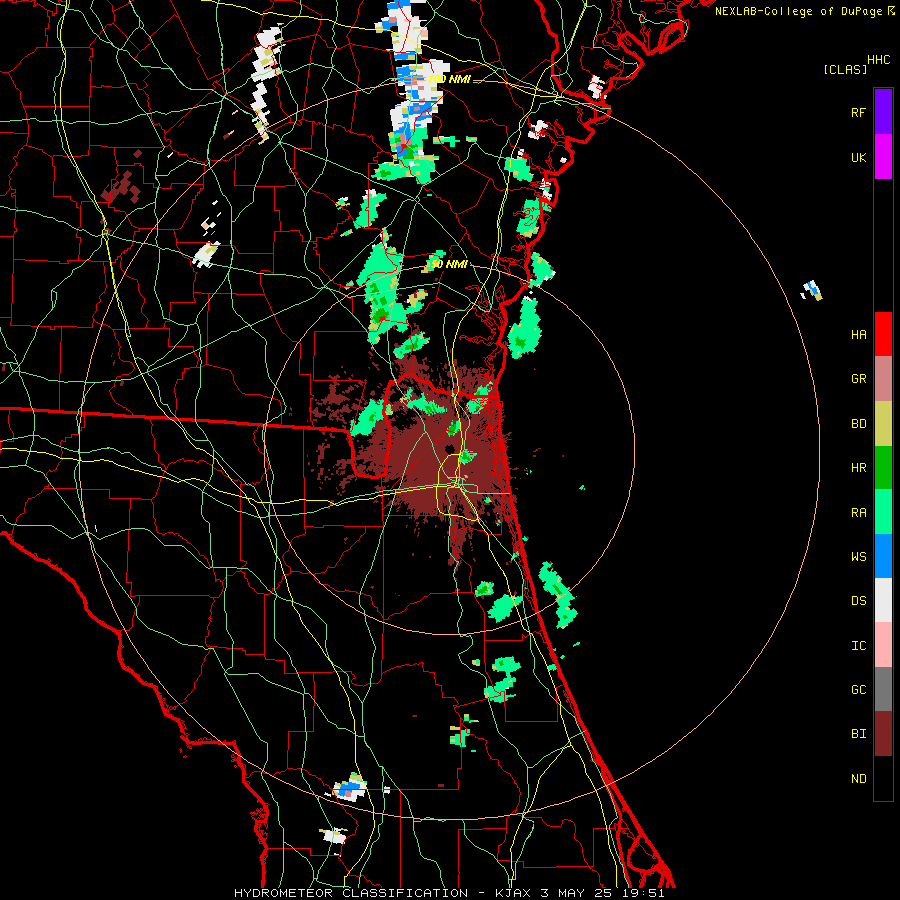Click the '50 NMI' range ring label
The width and height of the screenshot is (900, 900).
pos(449,265)
